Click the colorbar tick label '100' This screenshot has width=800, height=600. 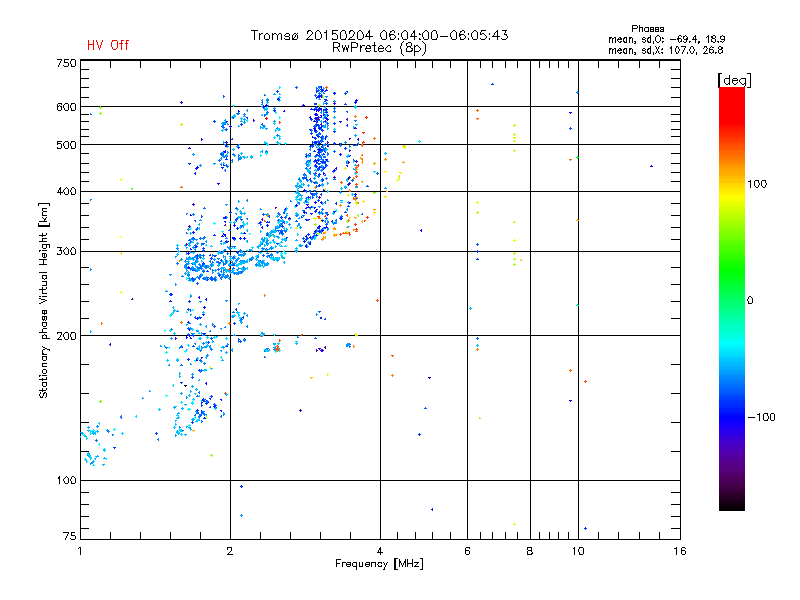tap(757, 184)
